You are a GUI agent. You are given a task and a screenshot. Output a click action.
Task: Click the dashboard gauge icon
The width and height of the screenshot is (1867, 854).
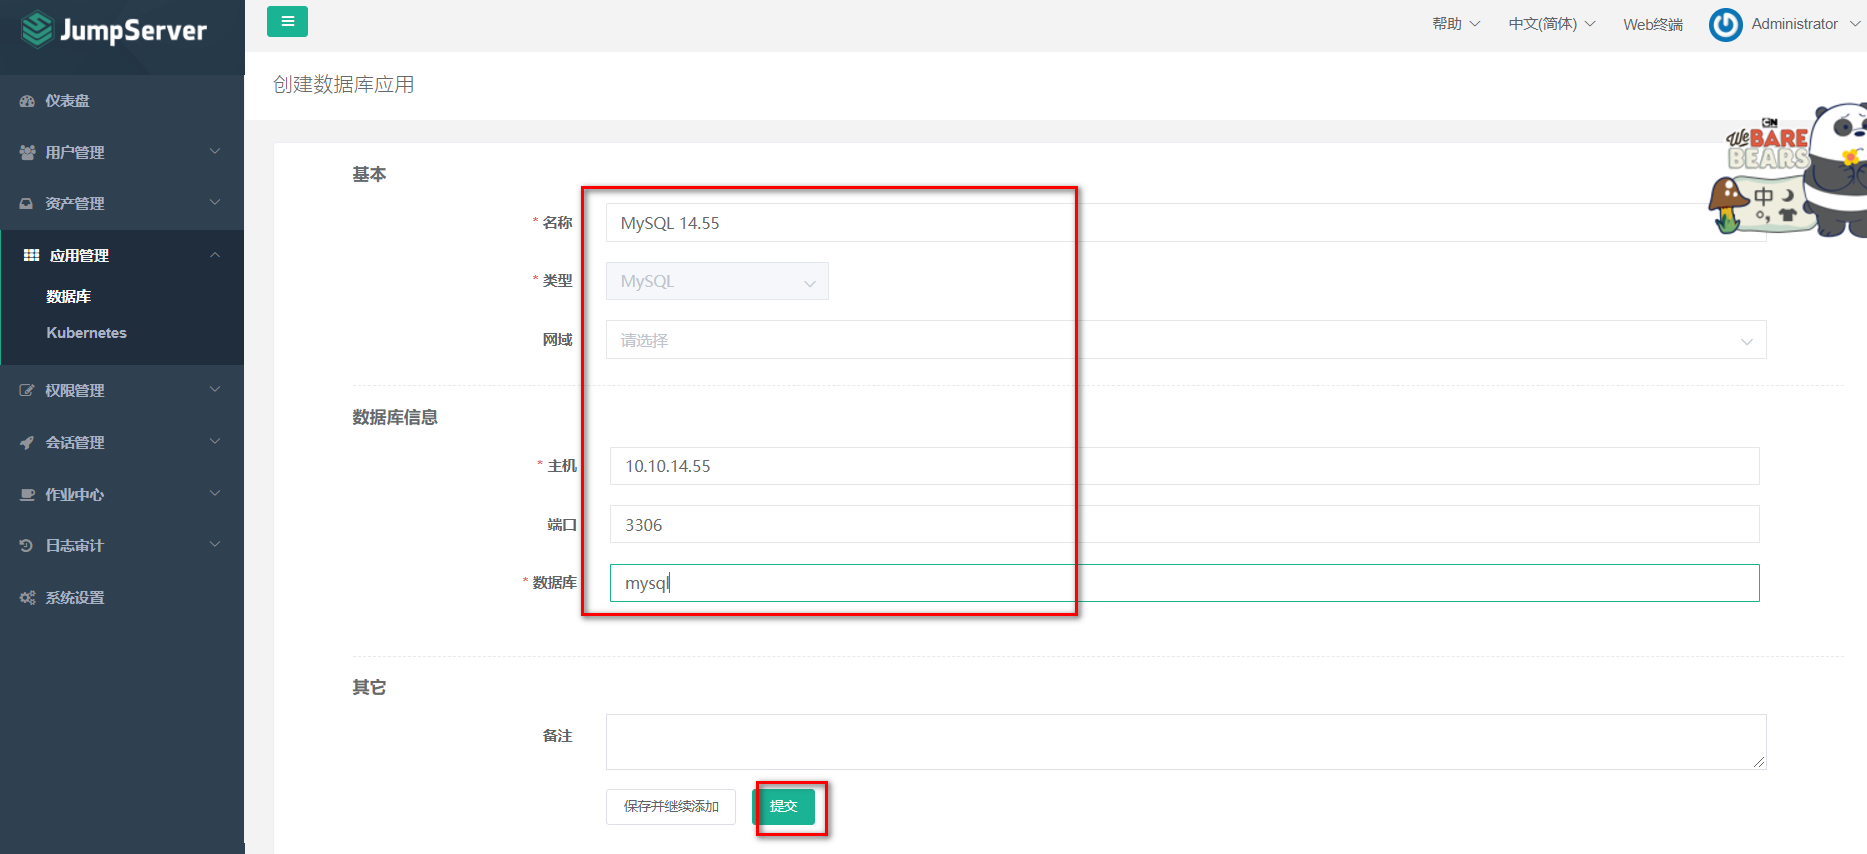click(27, 101)
